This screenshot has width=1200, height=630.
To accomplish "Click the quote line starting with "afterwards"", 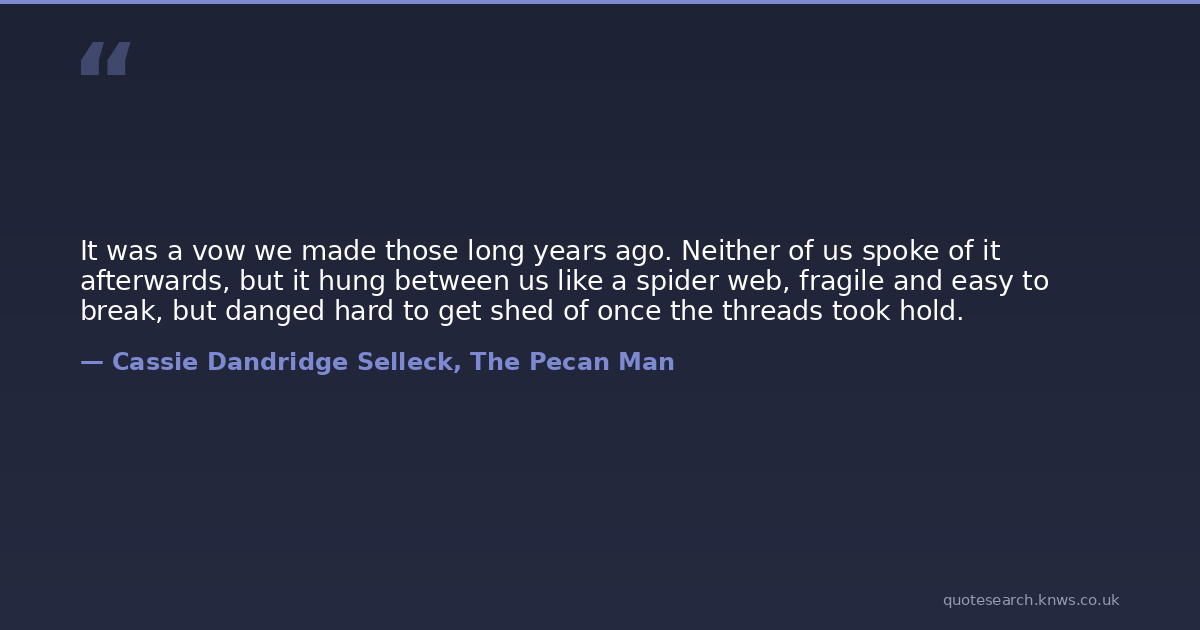I will [564, 282].
